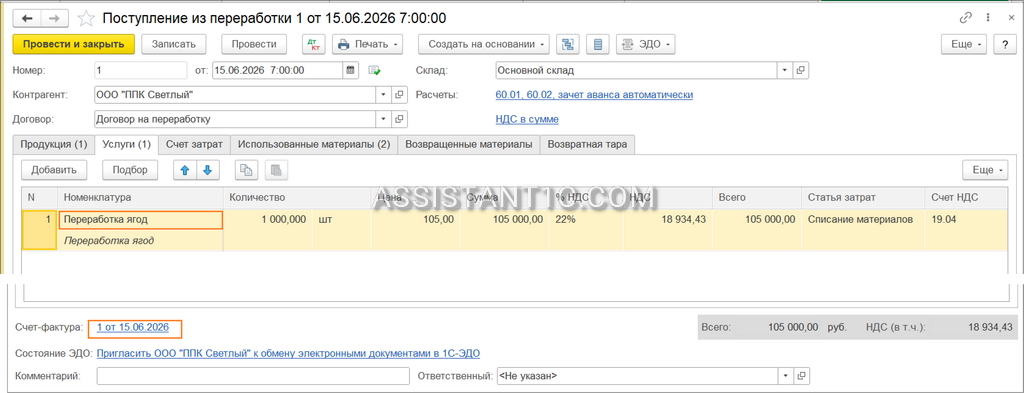Image resolution: width=1024 pixels, height=393 pixels.
Task: Select the 22% НДС rate cell
Action: coord(586,220)
